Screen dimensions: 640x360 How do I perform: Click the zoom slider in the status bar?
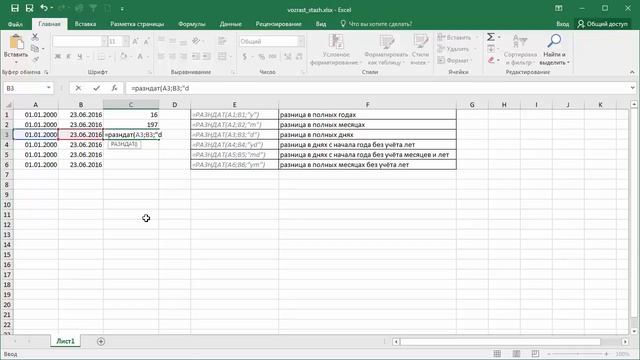click(578, 354)
